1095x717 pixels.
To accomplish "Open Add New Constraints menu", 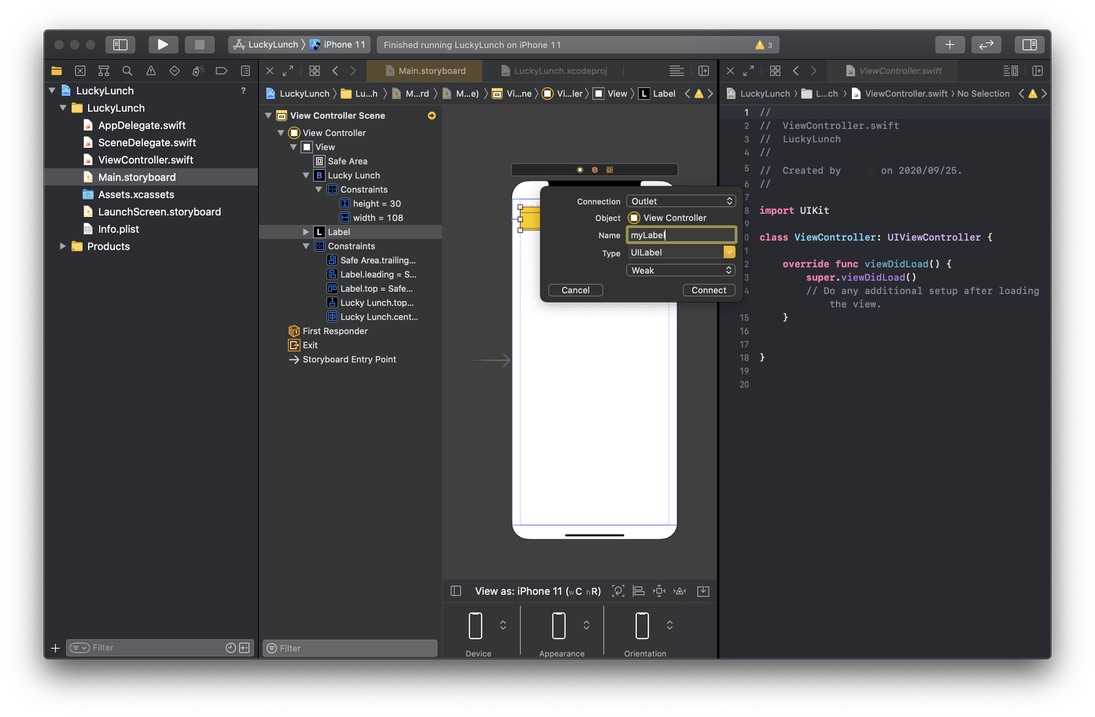I will pos(659,591).
